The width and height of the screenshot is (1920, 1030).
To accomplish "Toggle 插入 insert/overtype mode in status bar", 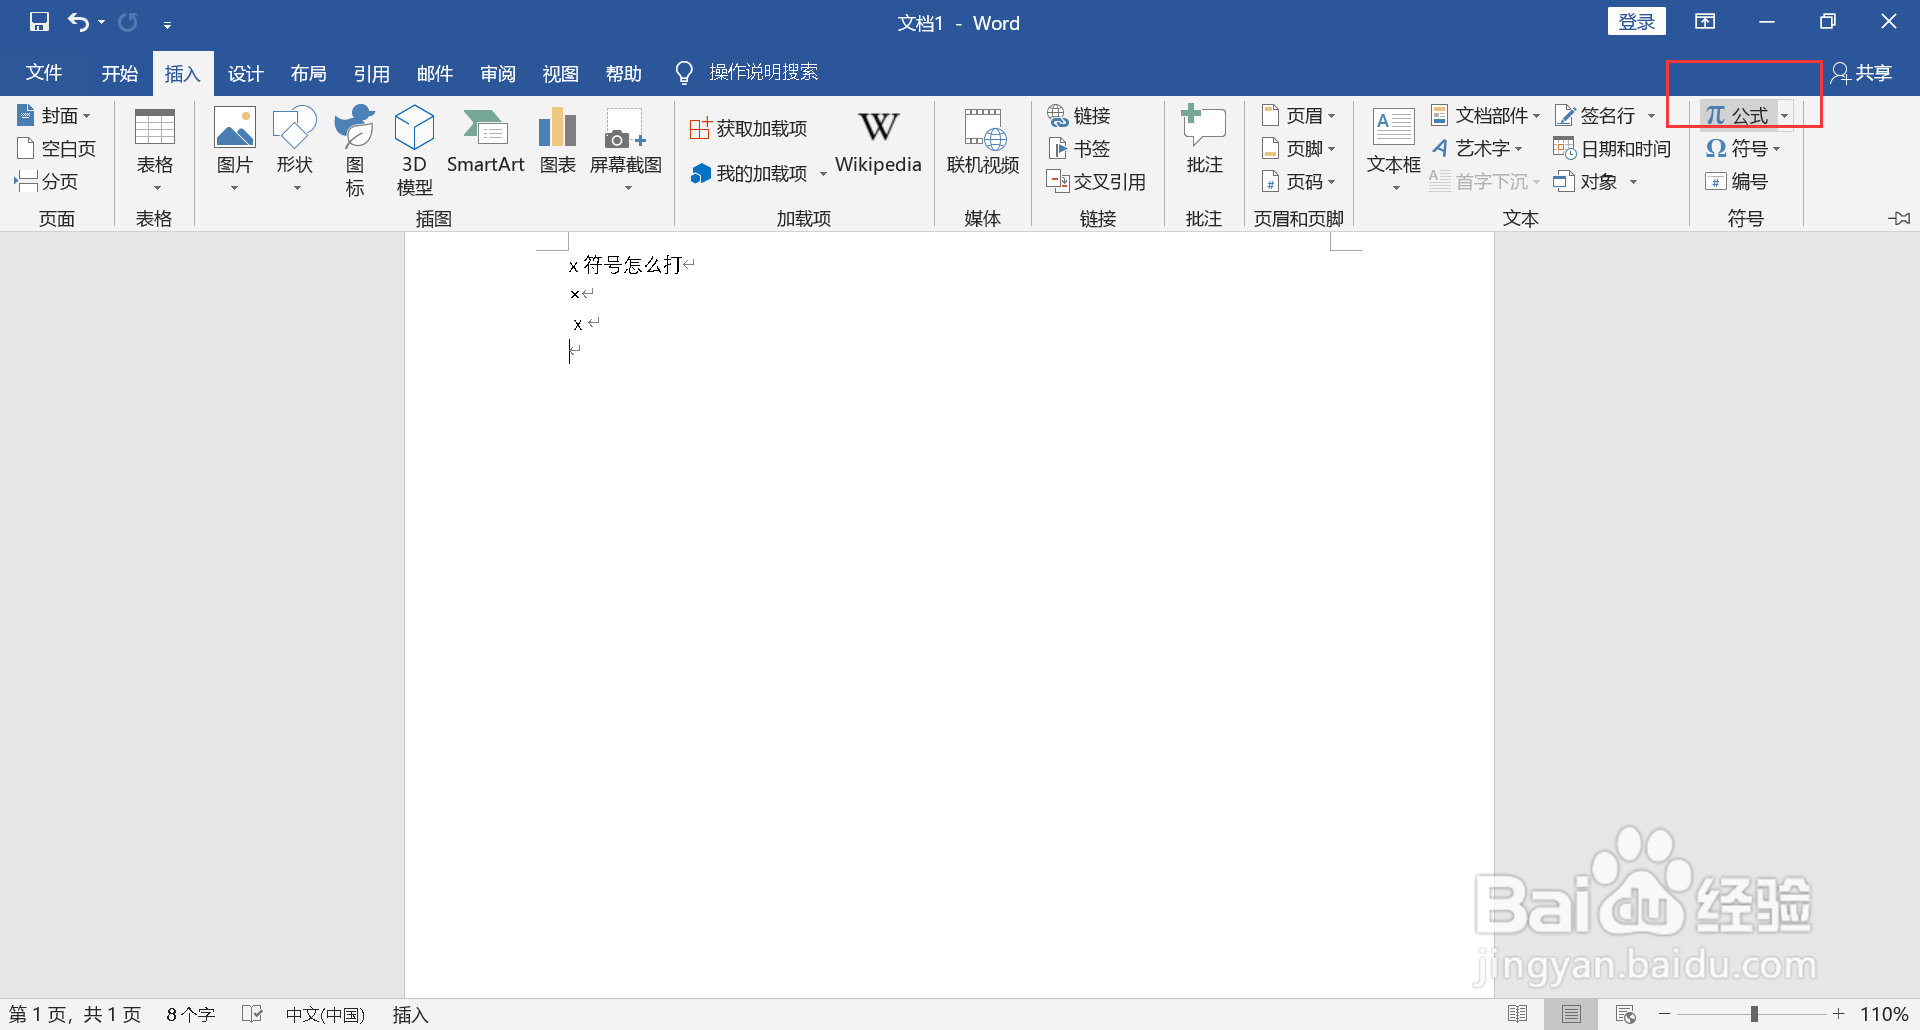I will pos(410,1014).
